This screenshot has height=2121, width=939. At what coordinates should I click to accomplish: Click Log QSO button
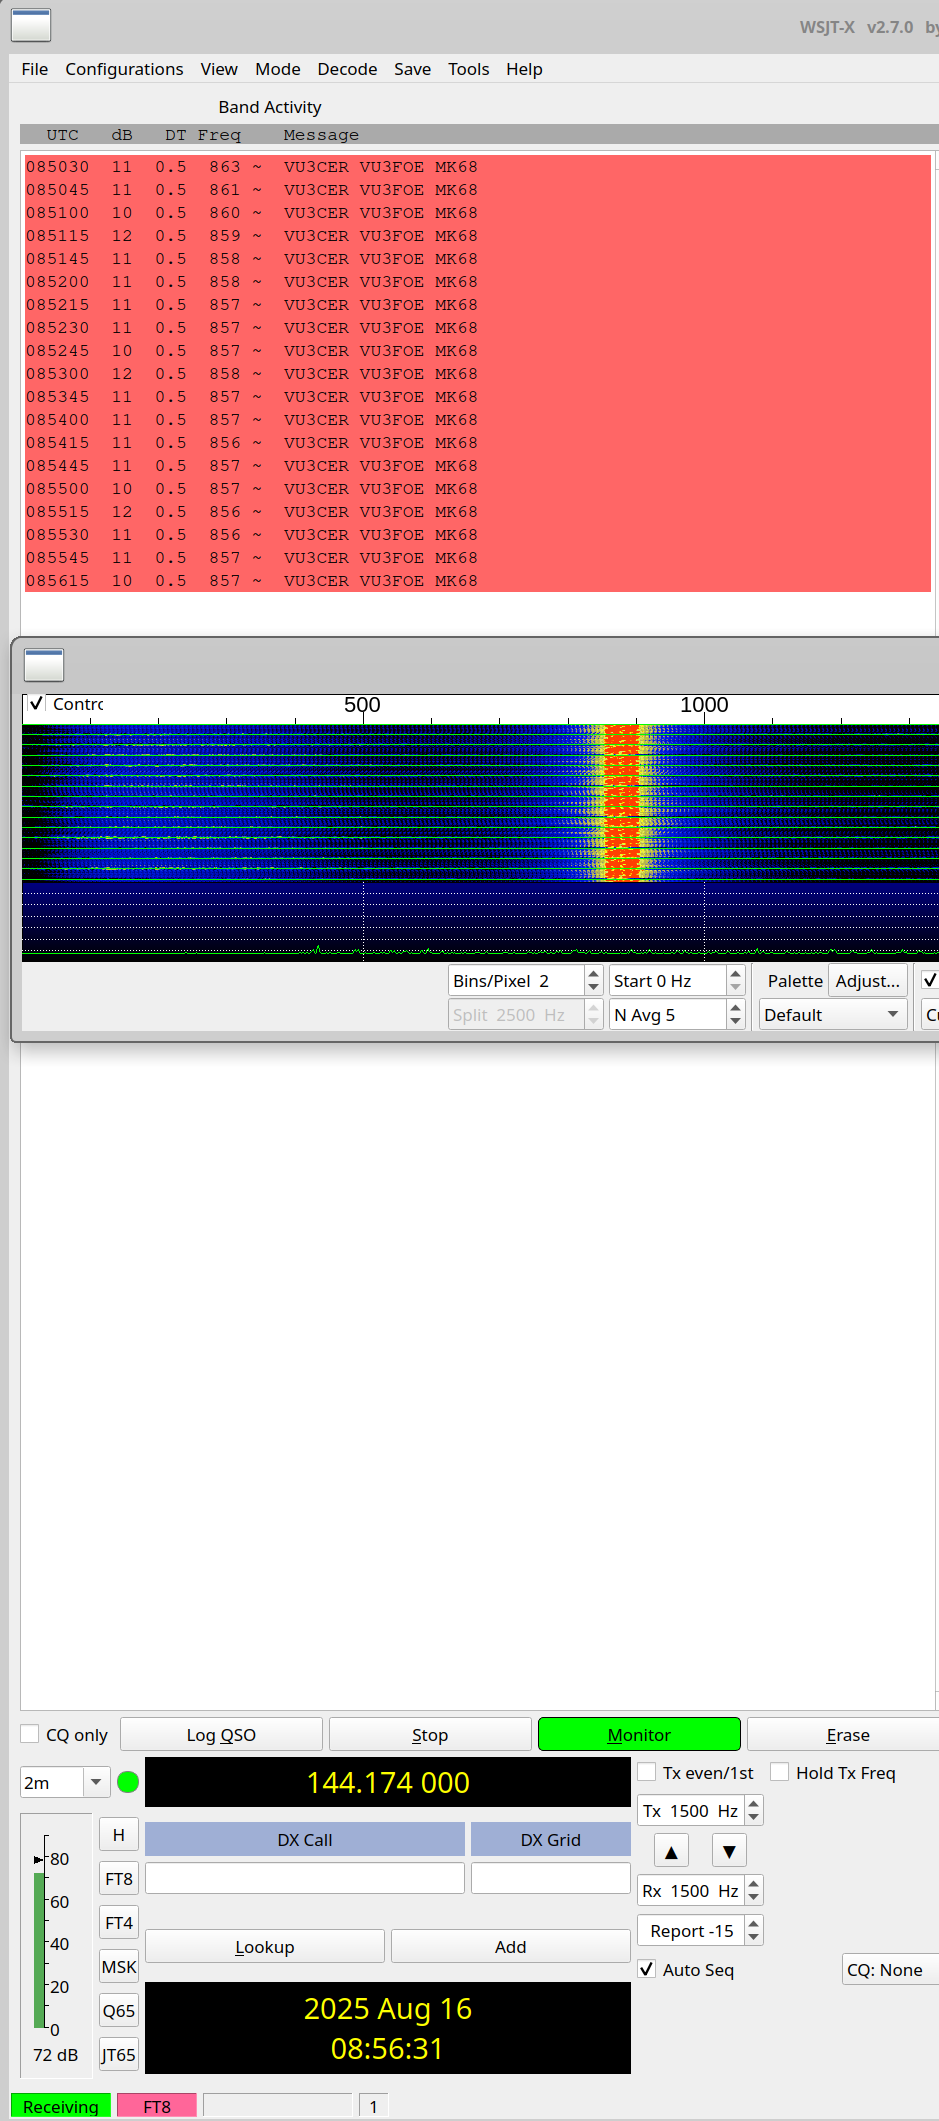tap(221, 1734)
